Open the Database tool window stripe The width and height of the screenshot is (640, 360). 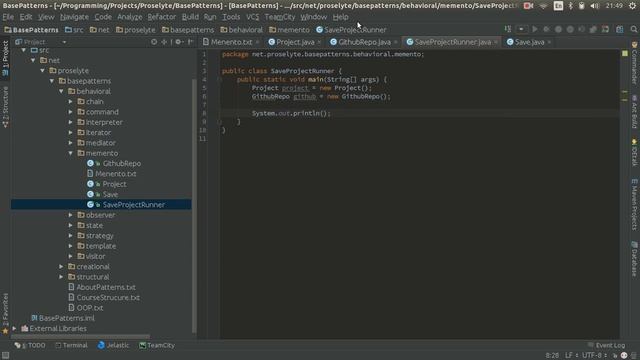tap(634, 259)
